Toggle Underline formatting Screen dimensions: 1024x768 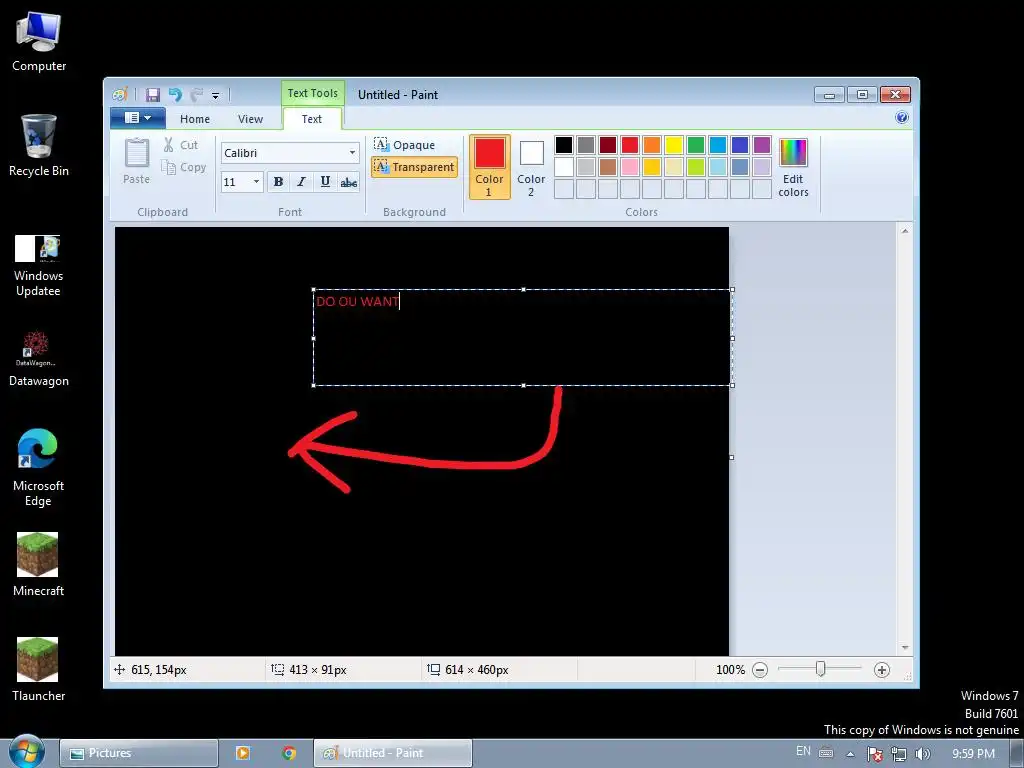325,182
